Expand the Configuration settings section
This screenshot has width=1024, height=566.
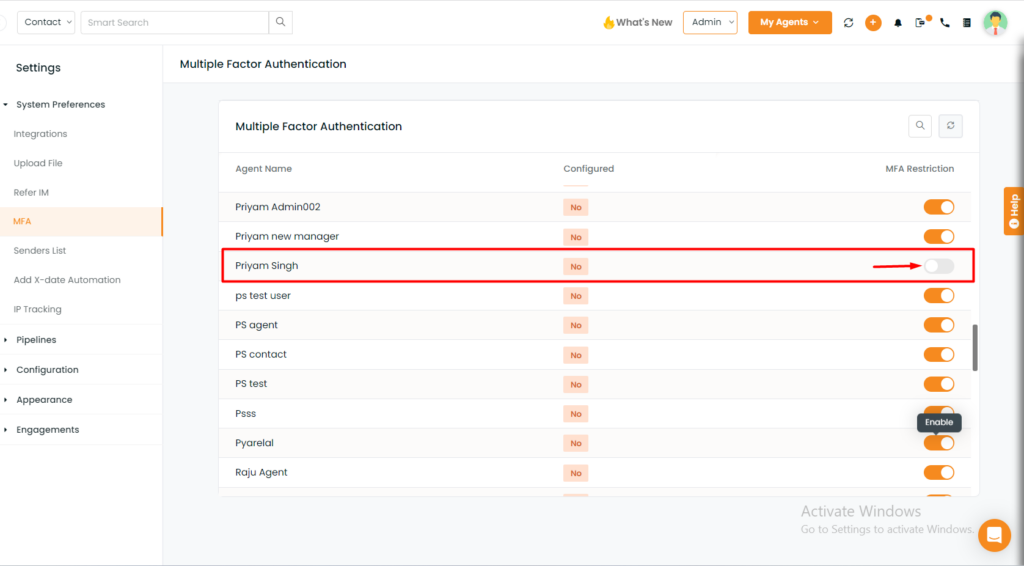pyautogui.click(x=47, y=369)
